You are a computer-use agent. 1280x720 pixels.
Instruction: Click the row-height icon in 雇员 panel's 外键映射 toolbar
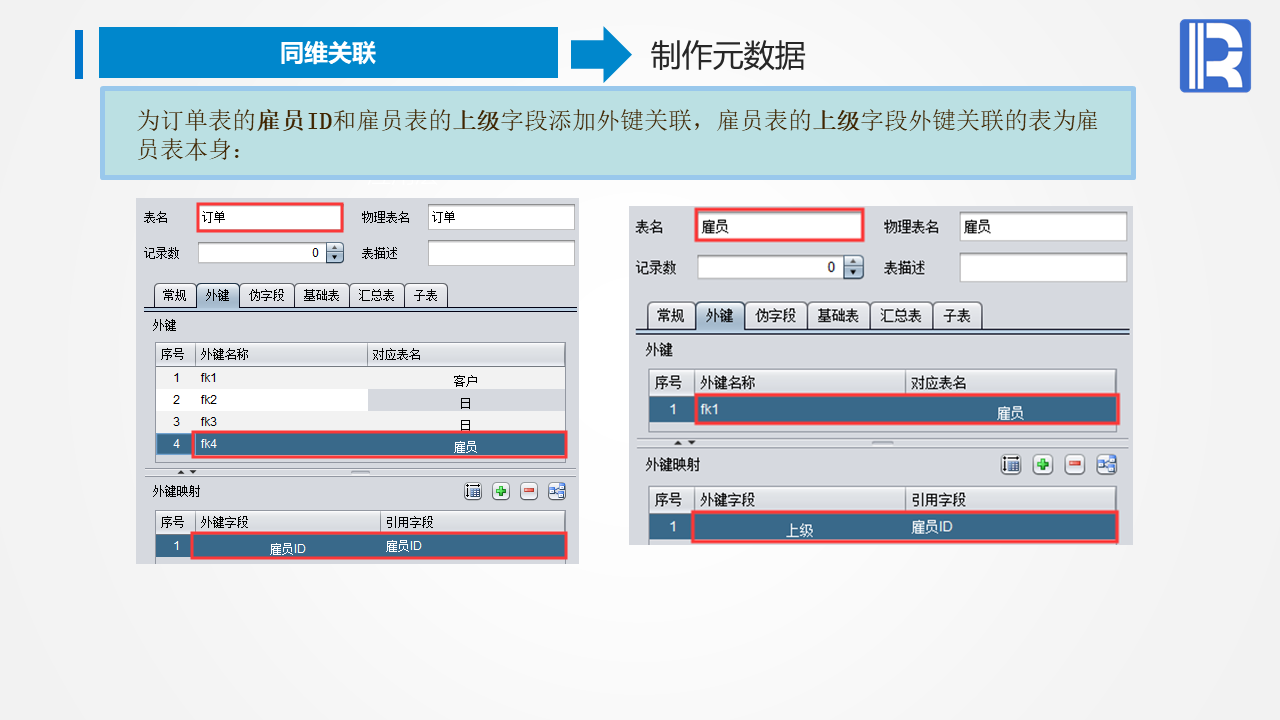point(1011,464)
